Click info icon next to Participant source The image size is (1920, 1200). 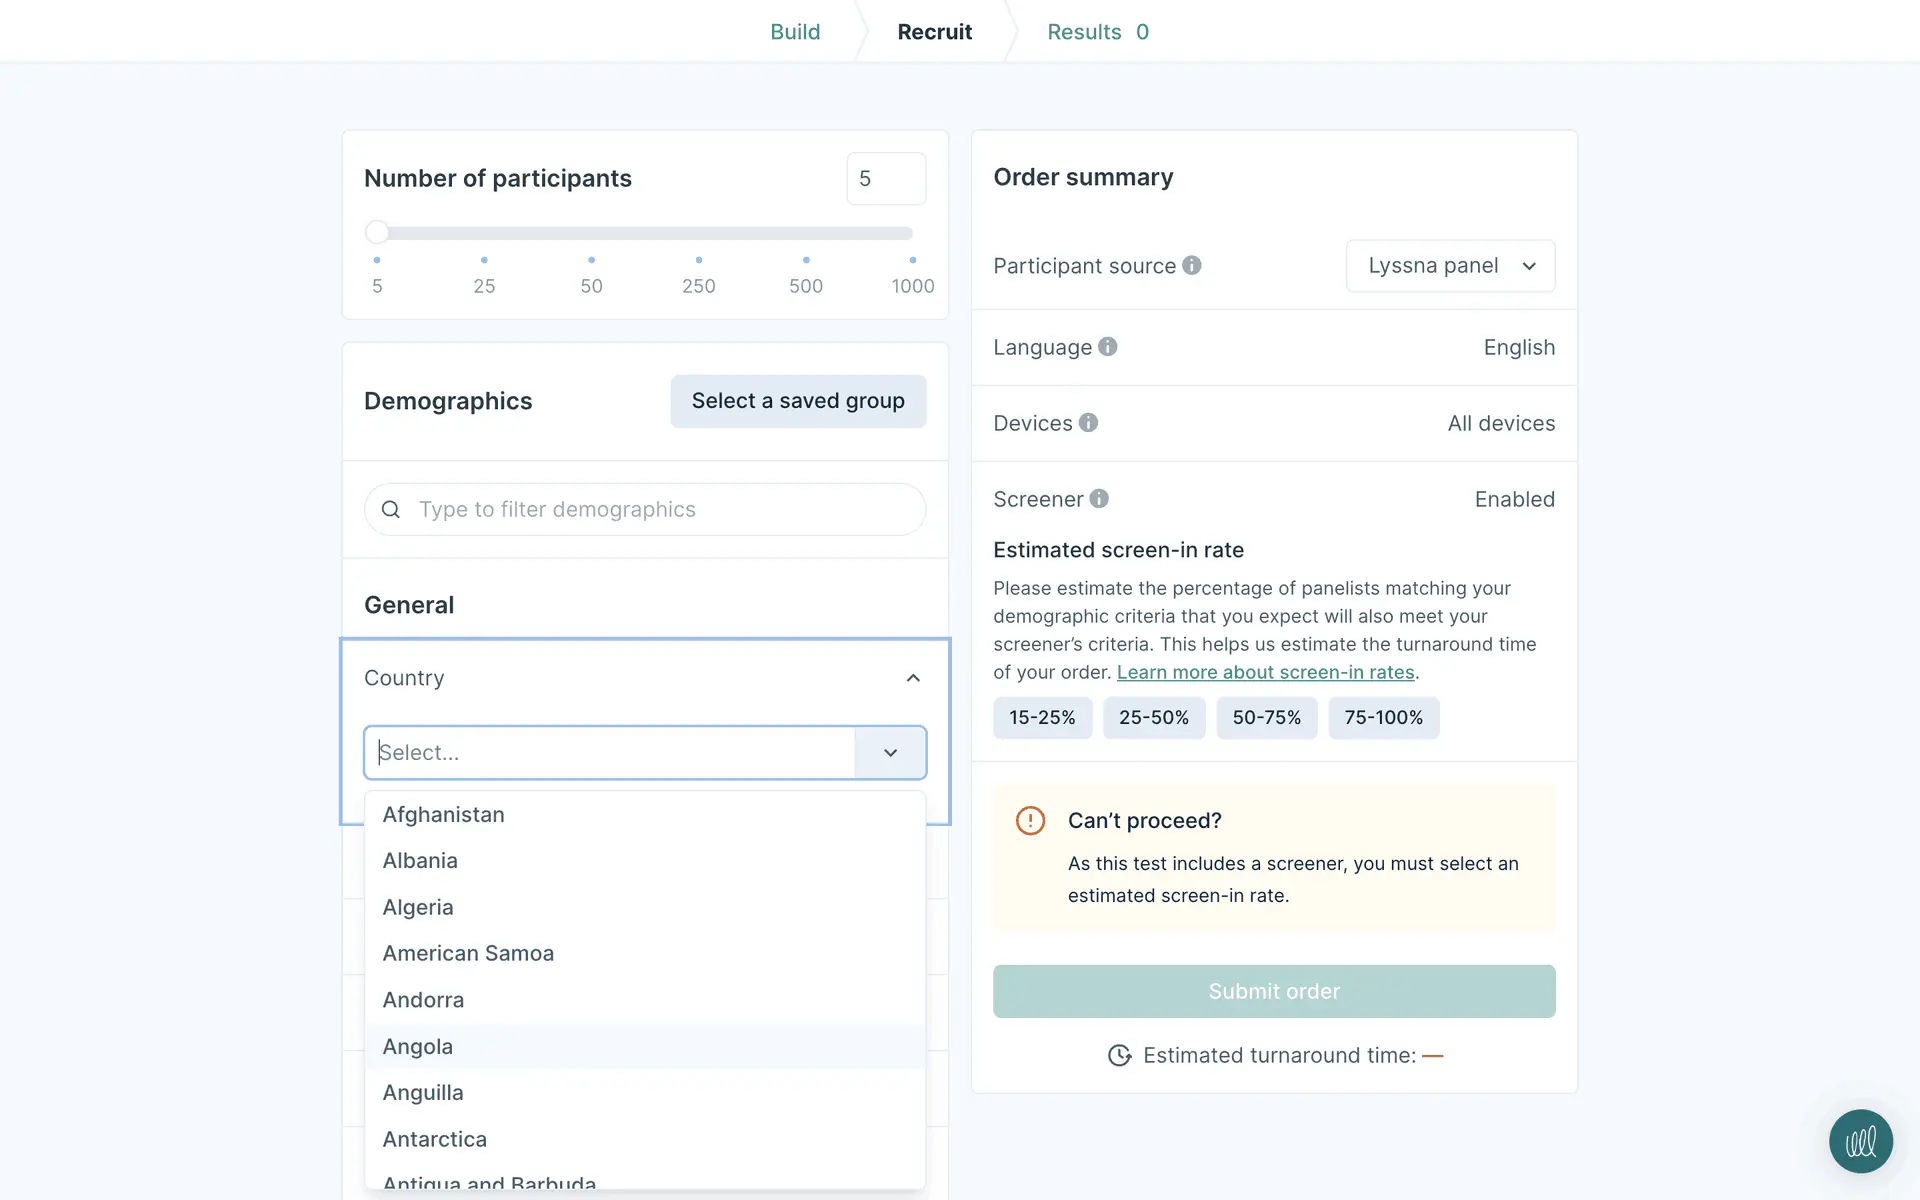(x=1191, y=265)
